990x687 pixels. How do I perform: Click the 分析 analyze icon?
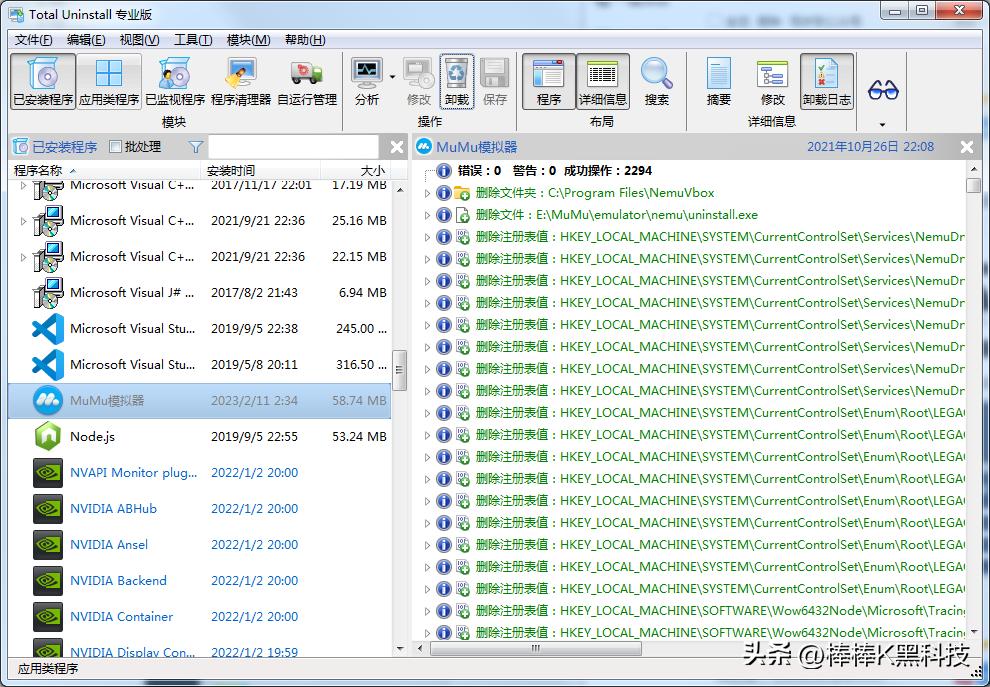pyautogui.click(x=367, y=80)
